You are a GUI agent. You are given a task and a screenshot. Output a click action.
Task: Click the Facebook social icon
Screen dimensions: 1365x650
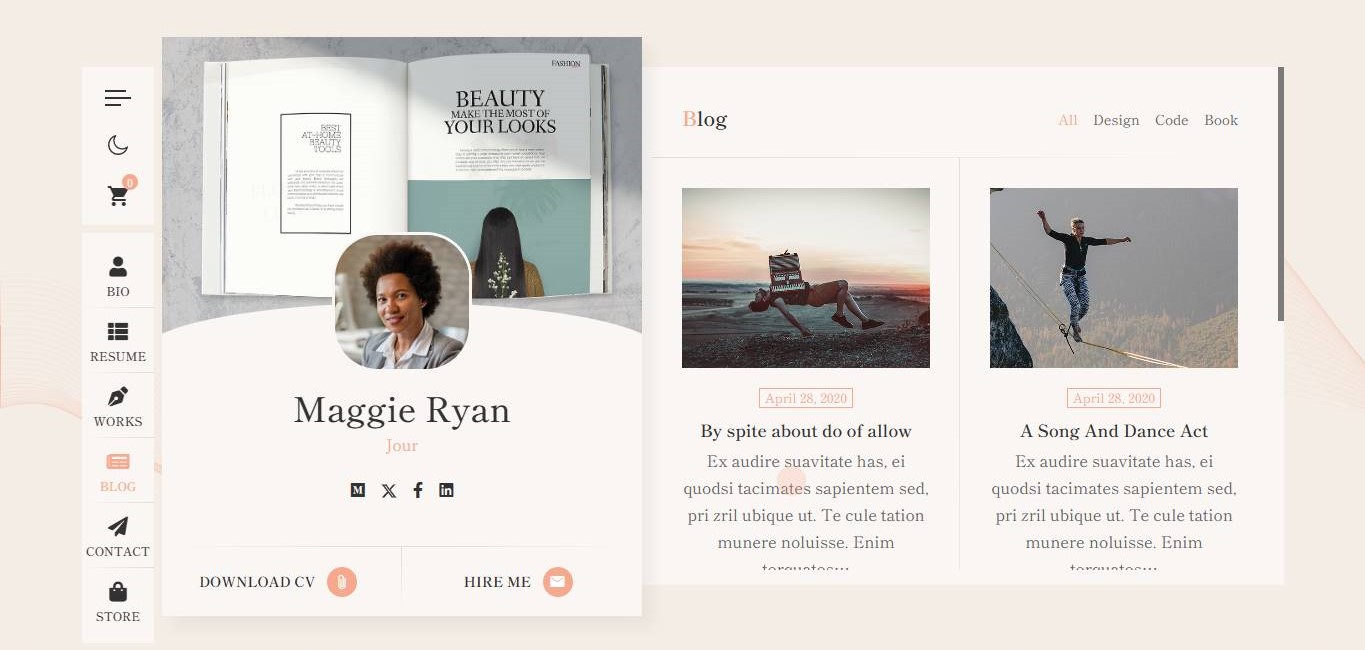point(418,490)
